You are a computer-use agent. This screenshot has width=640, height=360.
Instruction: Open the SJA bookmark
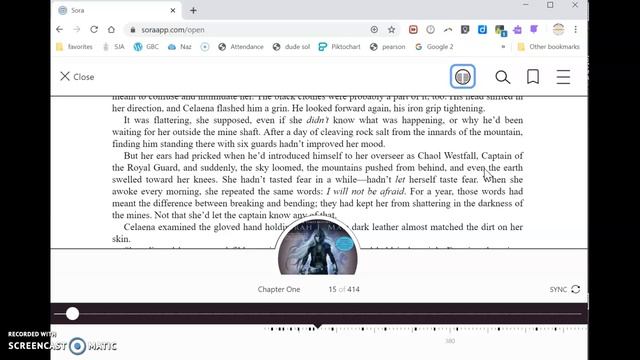click(x=114, y=47)
